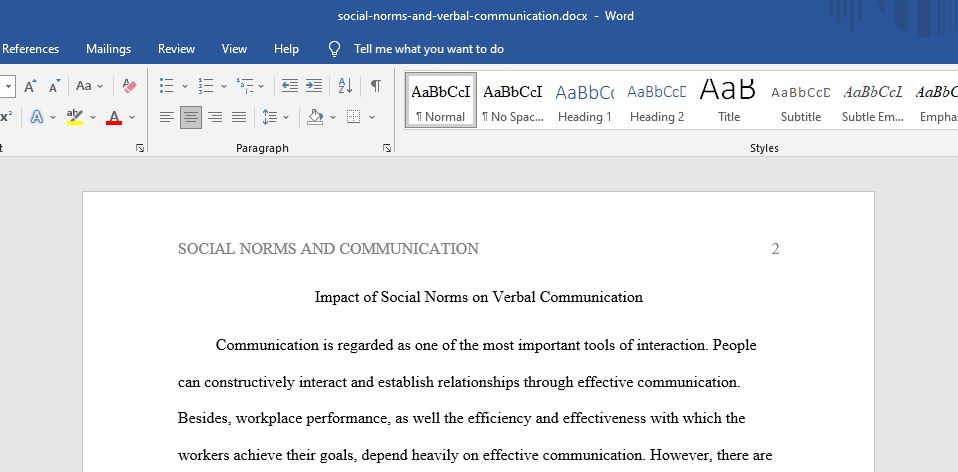958x472 pixels.
Task: Expand bullet library dropdown arrow
Action: pyautogui.click(x=185, y=86)
